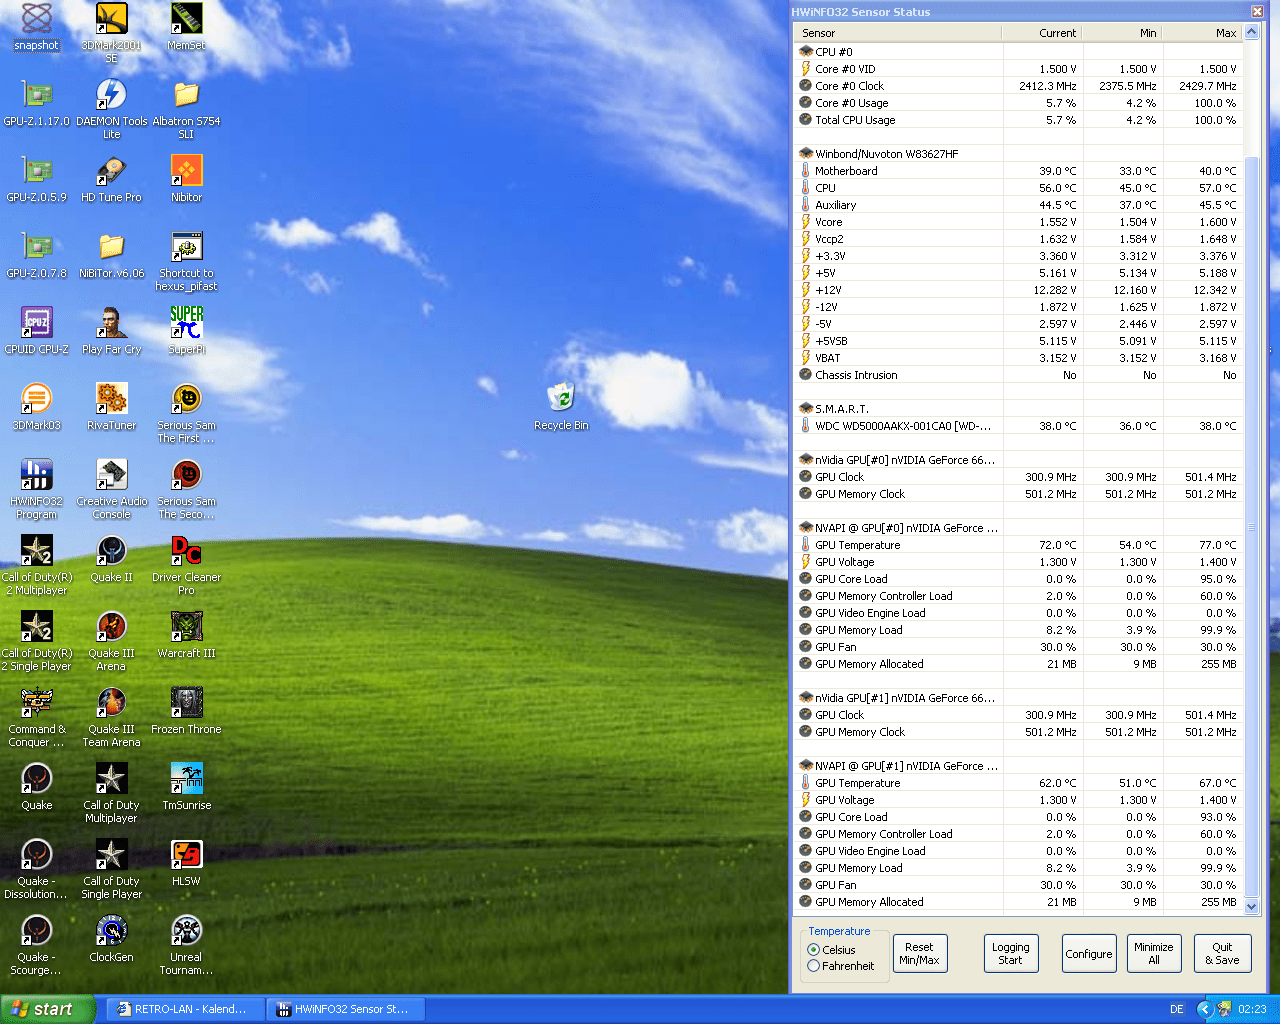Click Reset Min/Max button

click(x=919, y=954)
